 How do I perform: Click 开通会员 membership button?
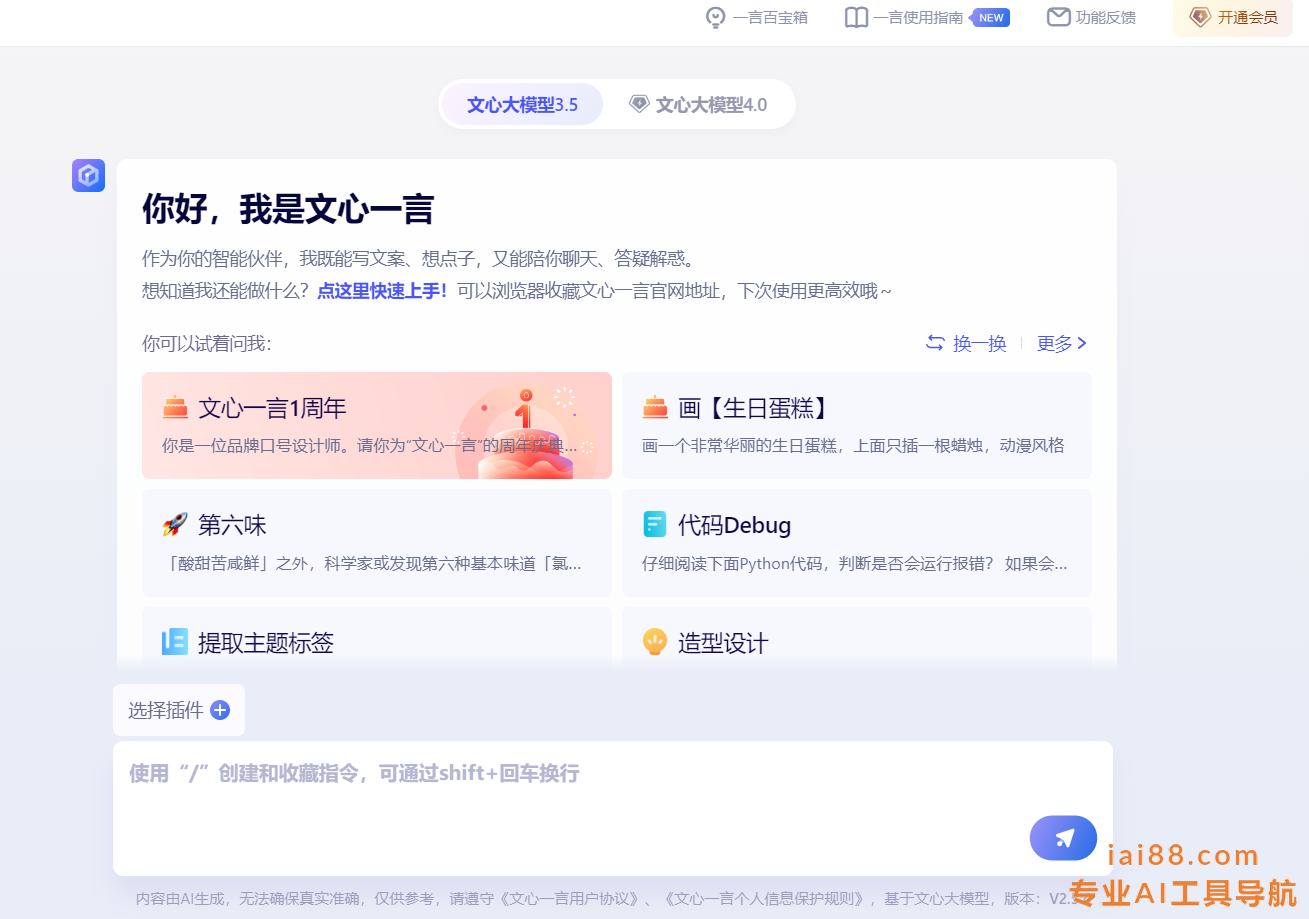point(1232,17)
